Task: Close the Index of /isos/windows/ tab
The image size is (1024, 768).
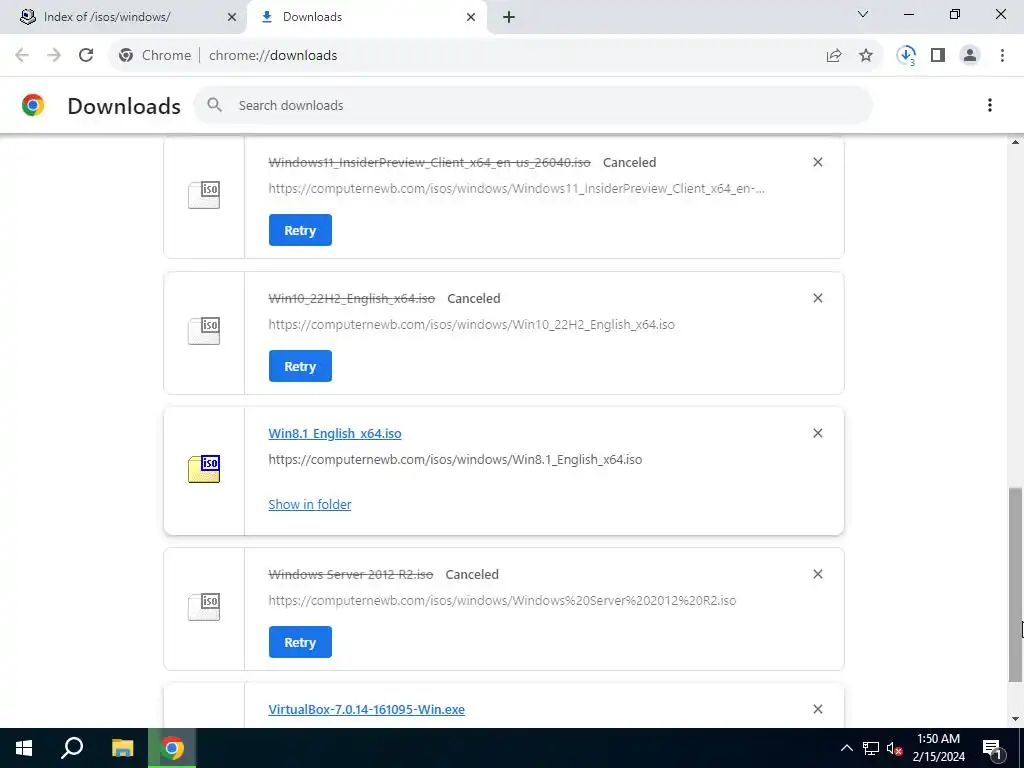Action: point(232,17)
